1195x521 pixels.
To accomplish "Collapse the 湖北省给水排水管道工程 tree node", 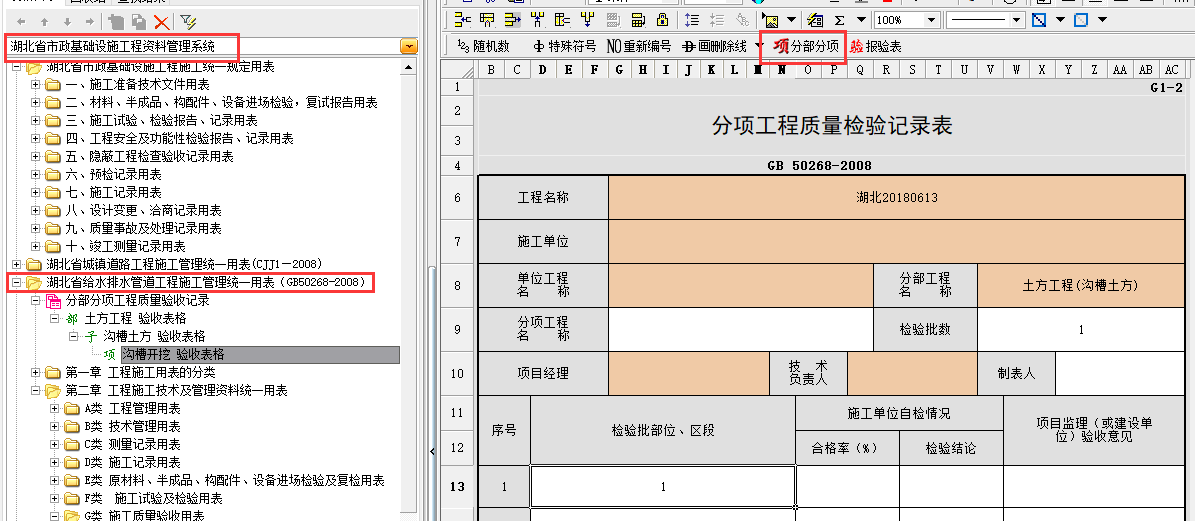I will point(17,283).
